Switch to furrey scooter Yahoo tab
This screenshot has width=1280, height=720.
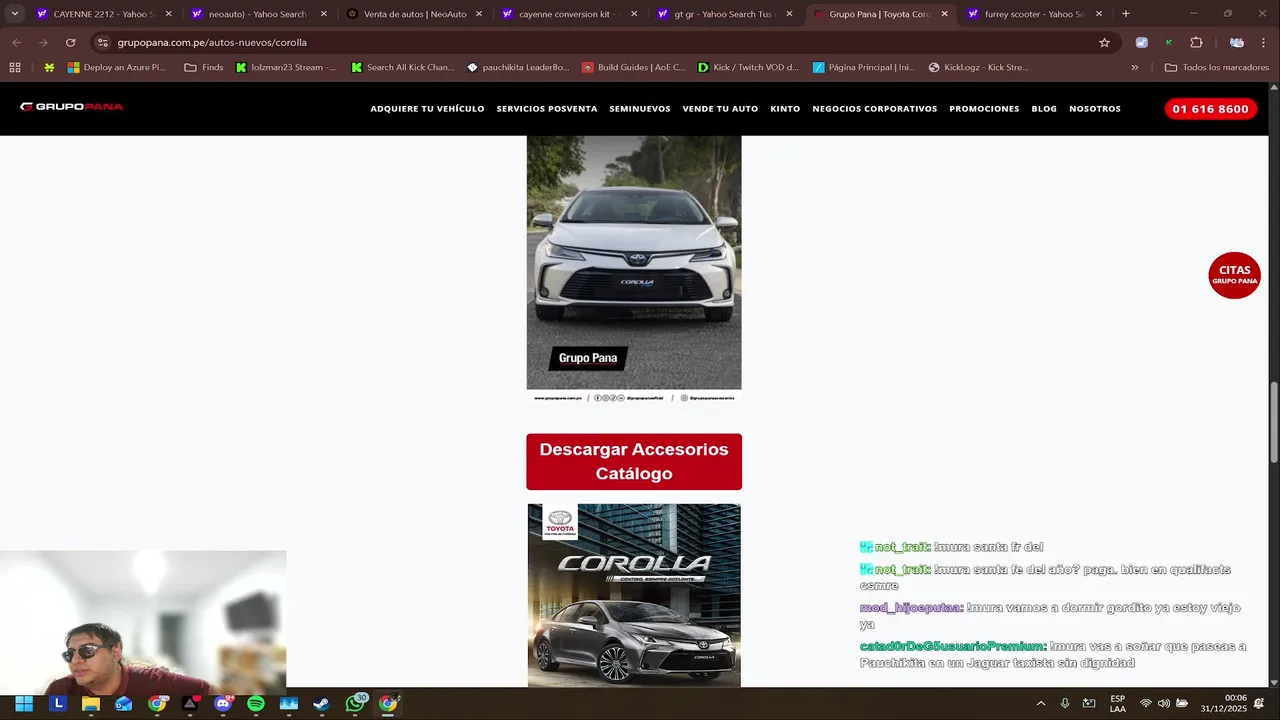[1034, 14]
